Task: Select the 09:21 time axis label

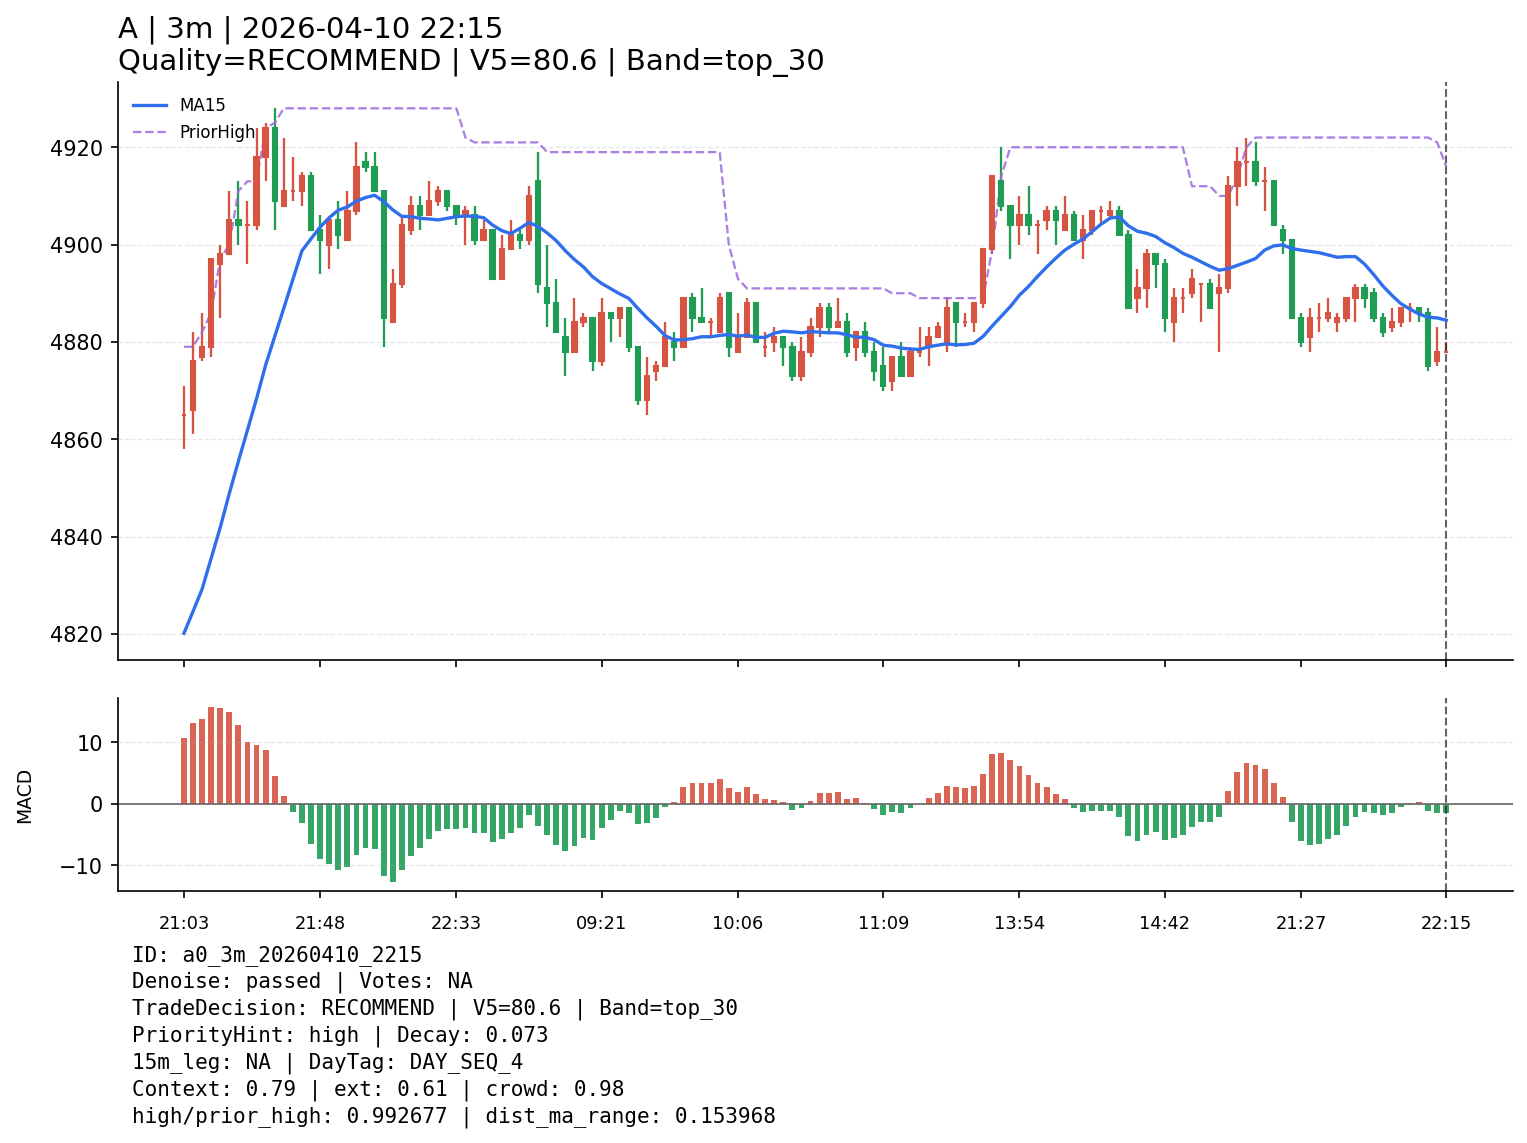Action: 601,923
